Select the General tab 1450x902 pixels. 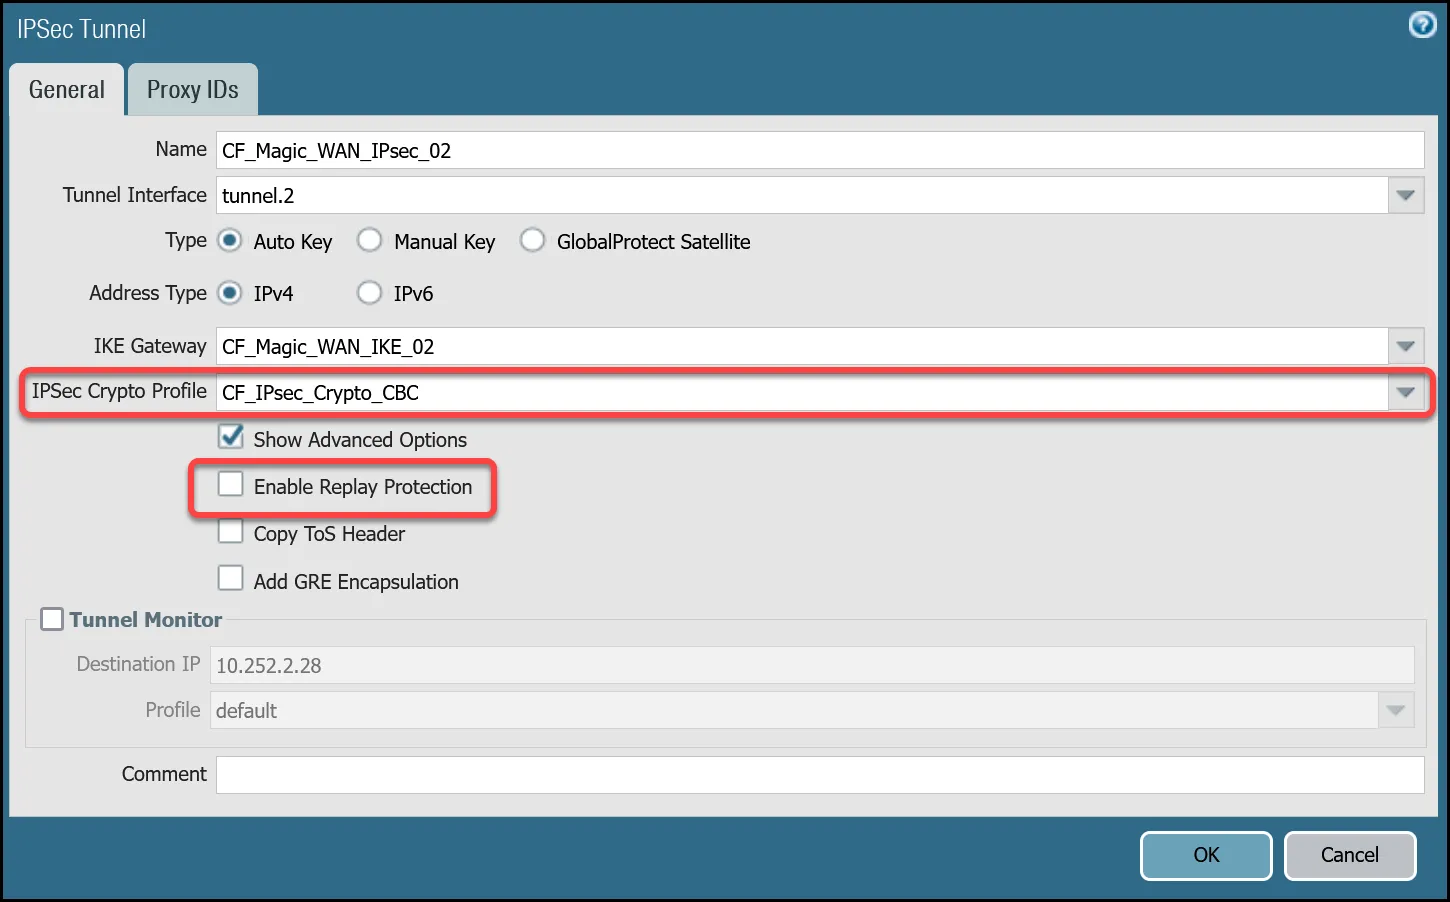click(x=67, y=90)
